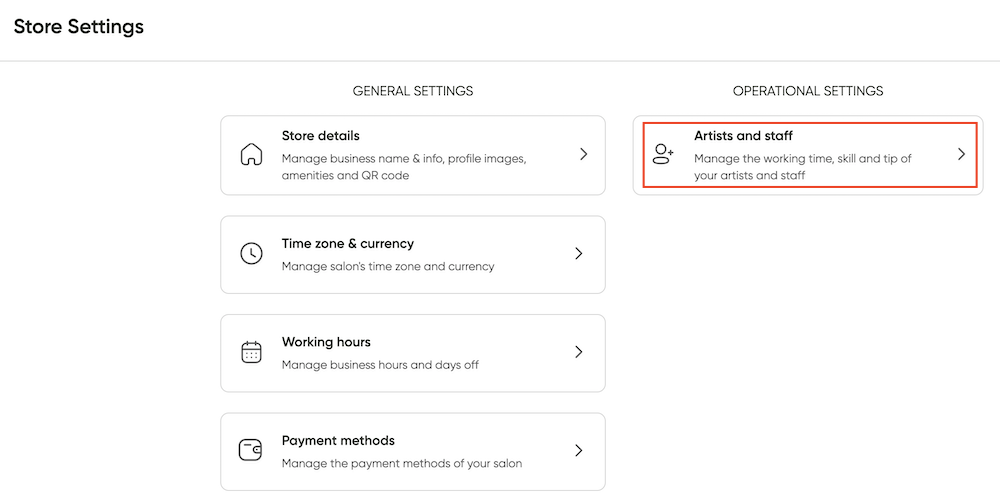Viewport: 1000px width, 501px height.
Task: Open Time zone & currency via chevron
Action: [x=579, y=253]
